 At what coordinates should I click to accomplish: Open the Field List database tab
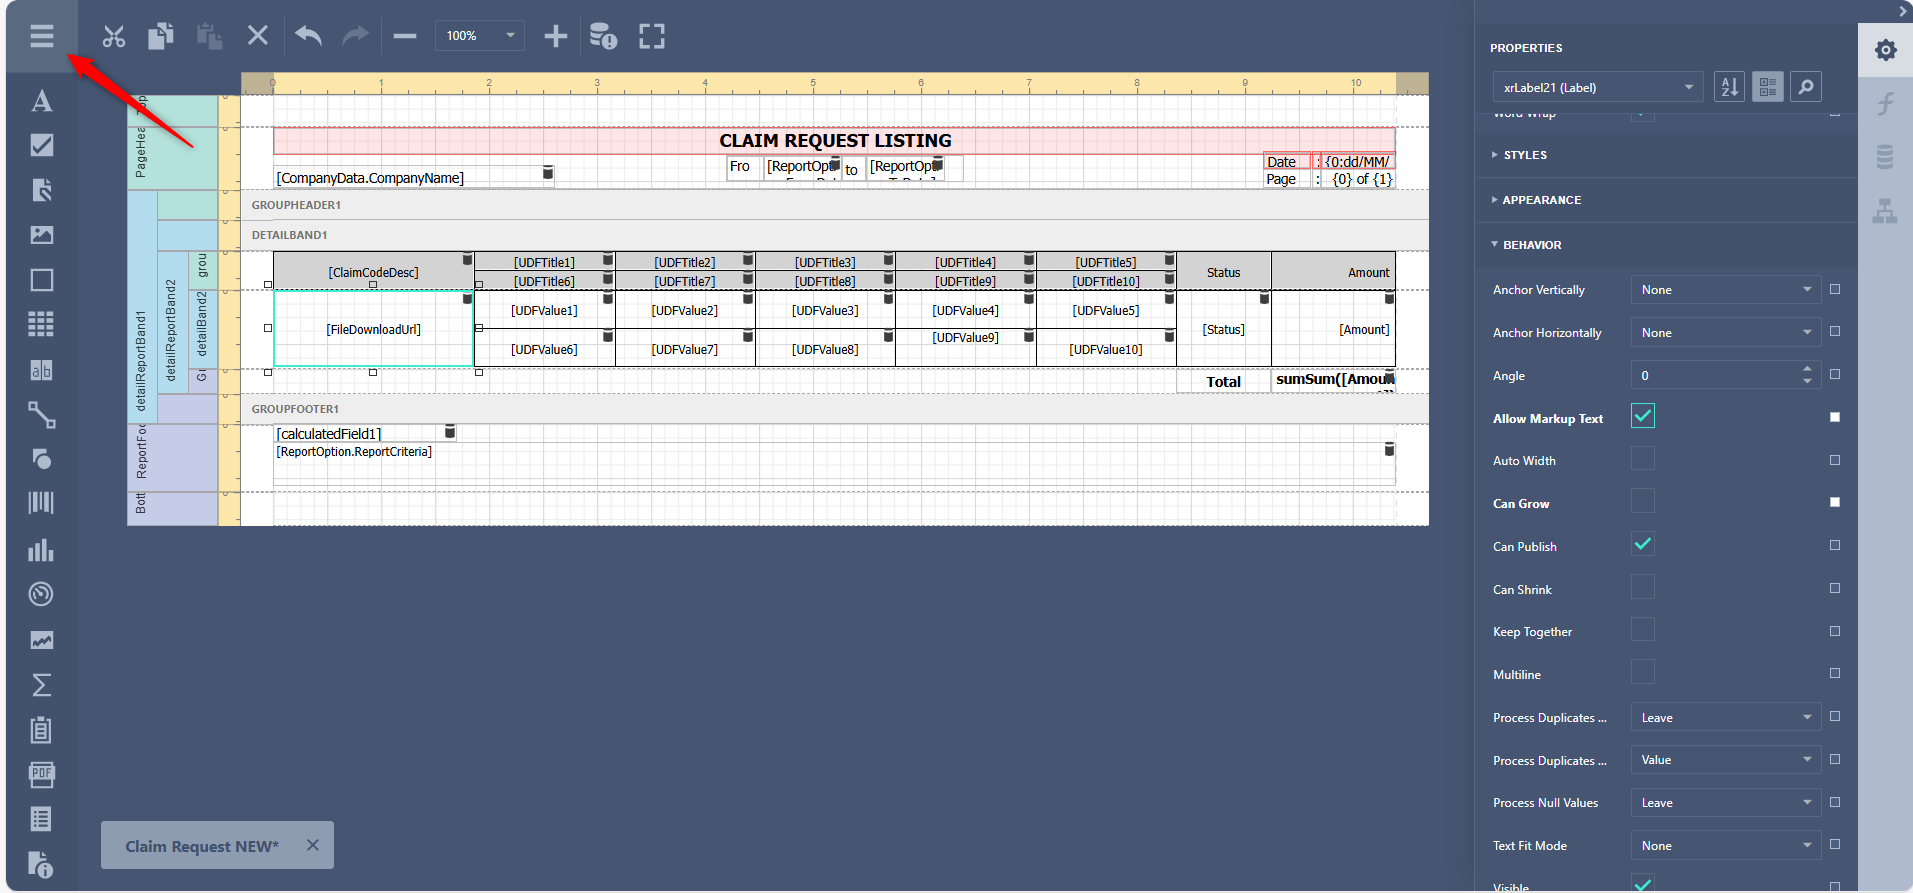pyautogui.click(x=1885, y=157)
